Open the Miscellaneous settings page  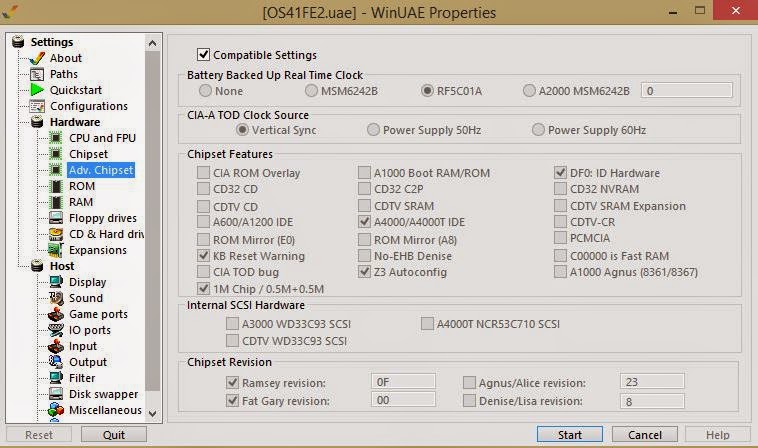(x=105, y=410)
